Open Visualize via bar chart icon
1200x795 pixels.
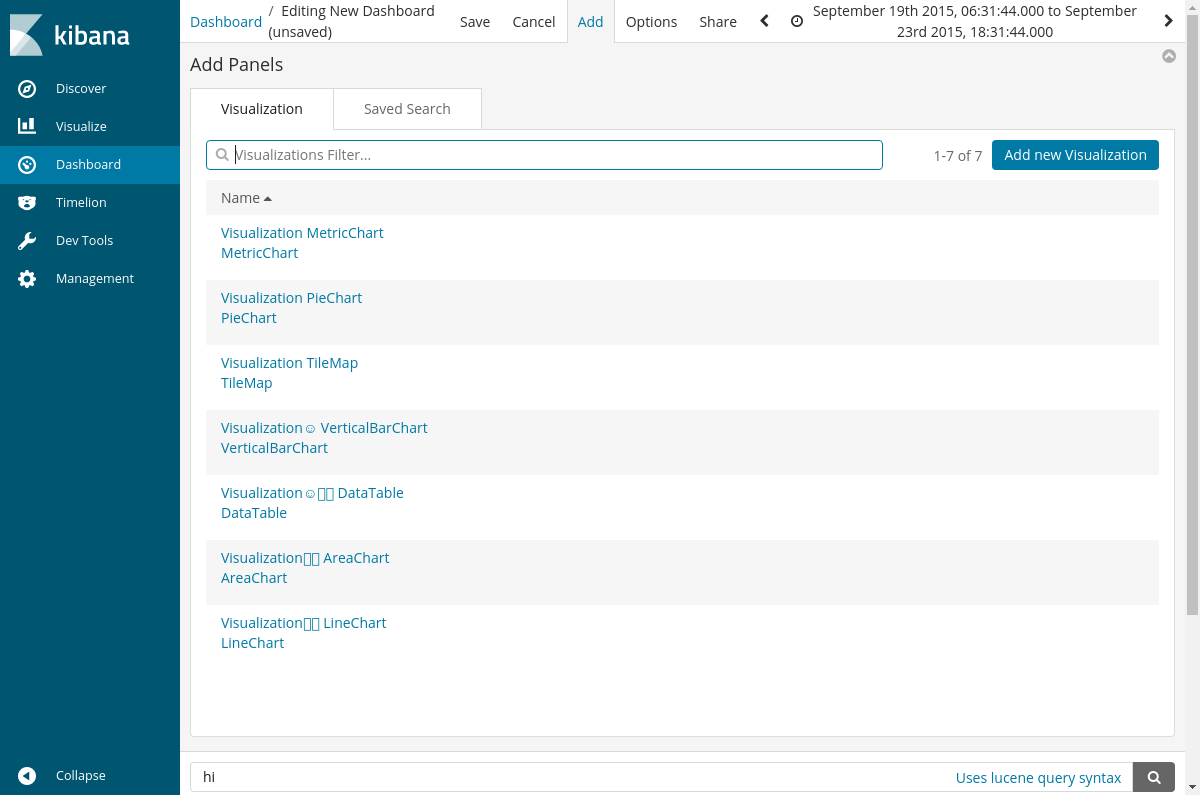coord(27,127)
